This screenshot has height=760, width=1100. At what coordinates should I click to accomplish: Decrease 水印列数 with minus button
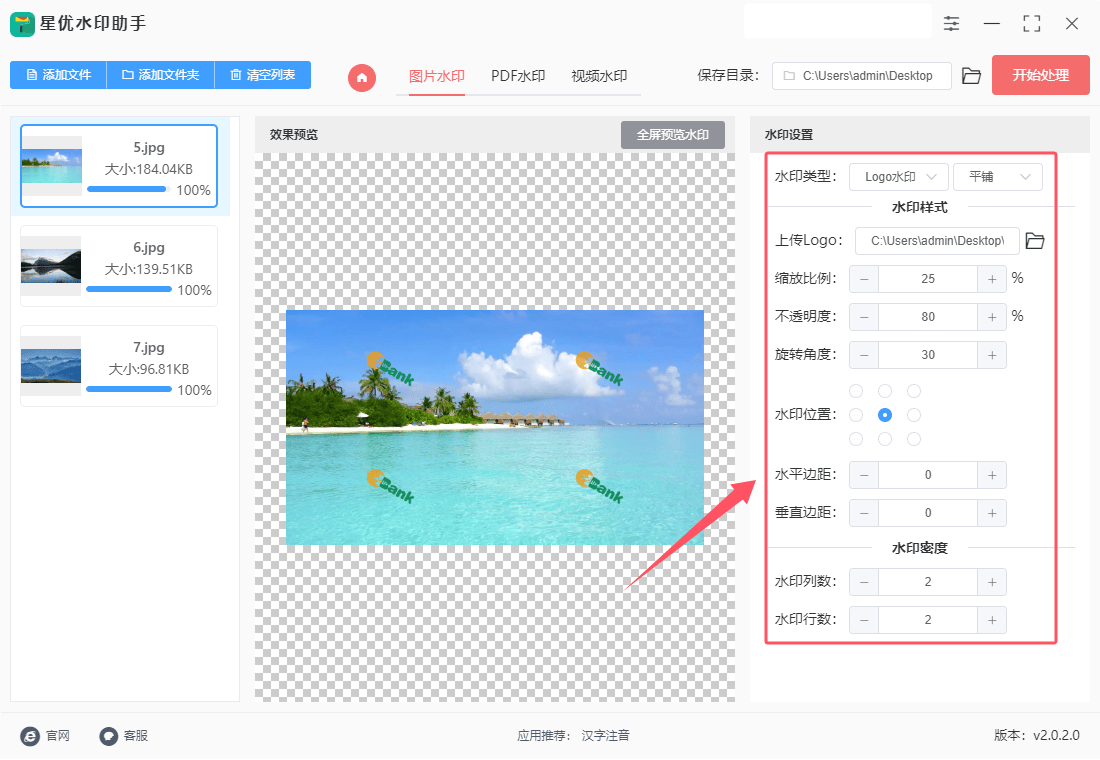click(864, 582)
